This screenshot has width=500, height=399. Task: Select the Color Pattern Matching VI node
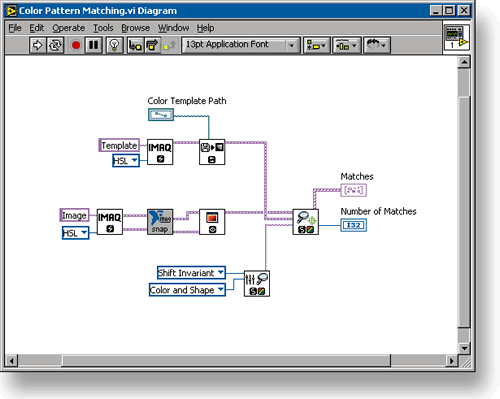pos(306,222)
